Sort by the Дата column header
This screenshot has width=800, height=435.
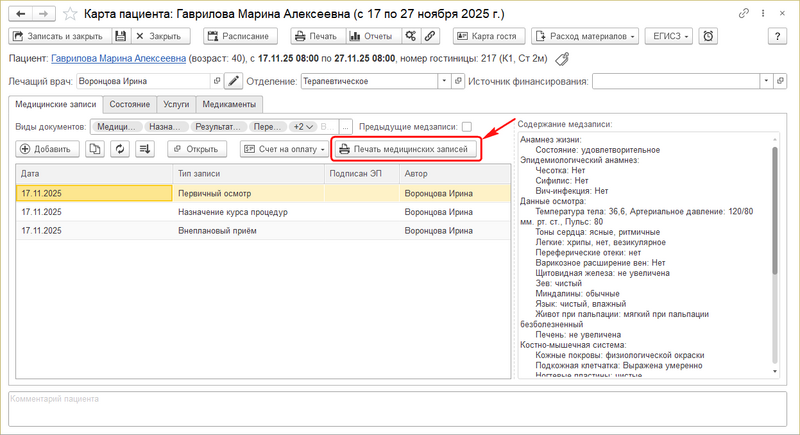coord(94,173)
